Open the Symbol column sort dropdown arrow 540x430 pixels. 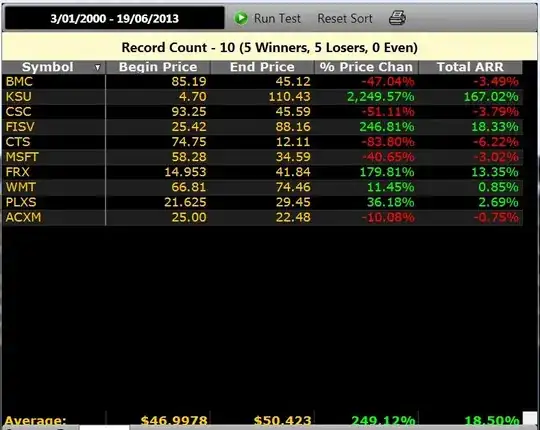coord(98,67)
